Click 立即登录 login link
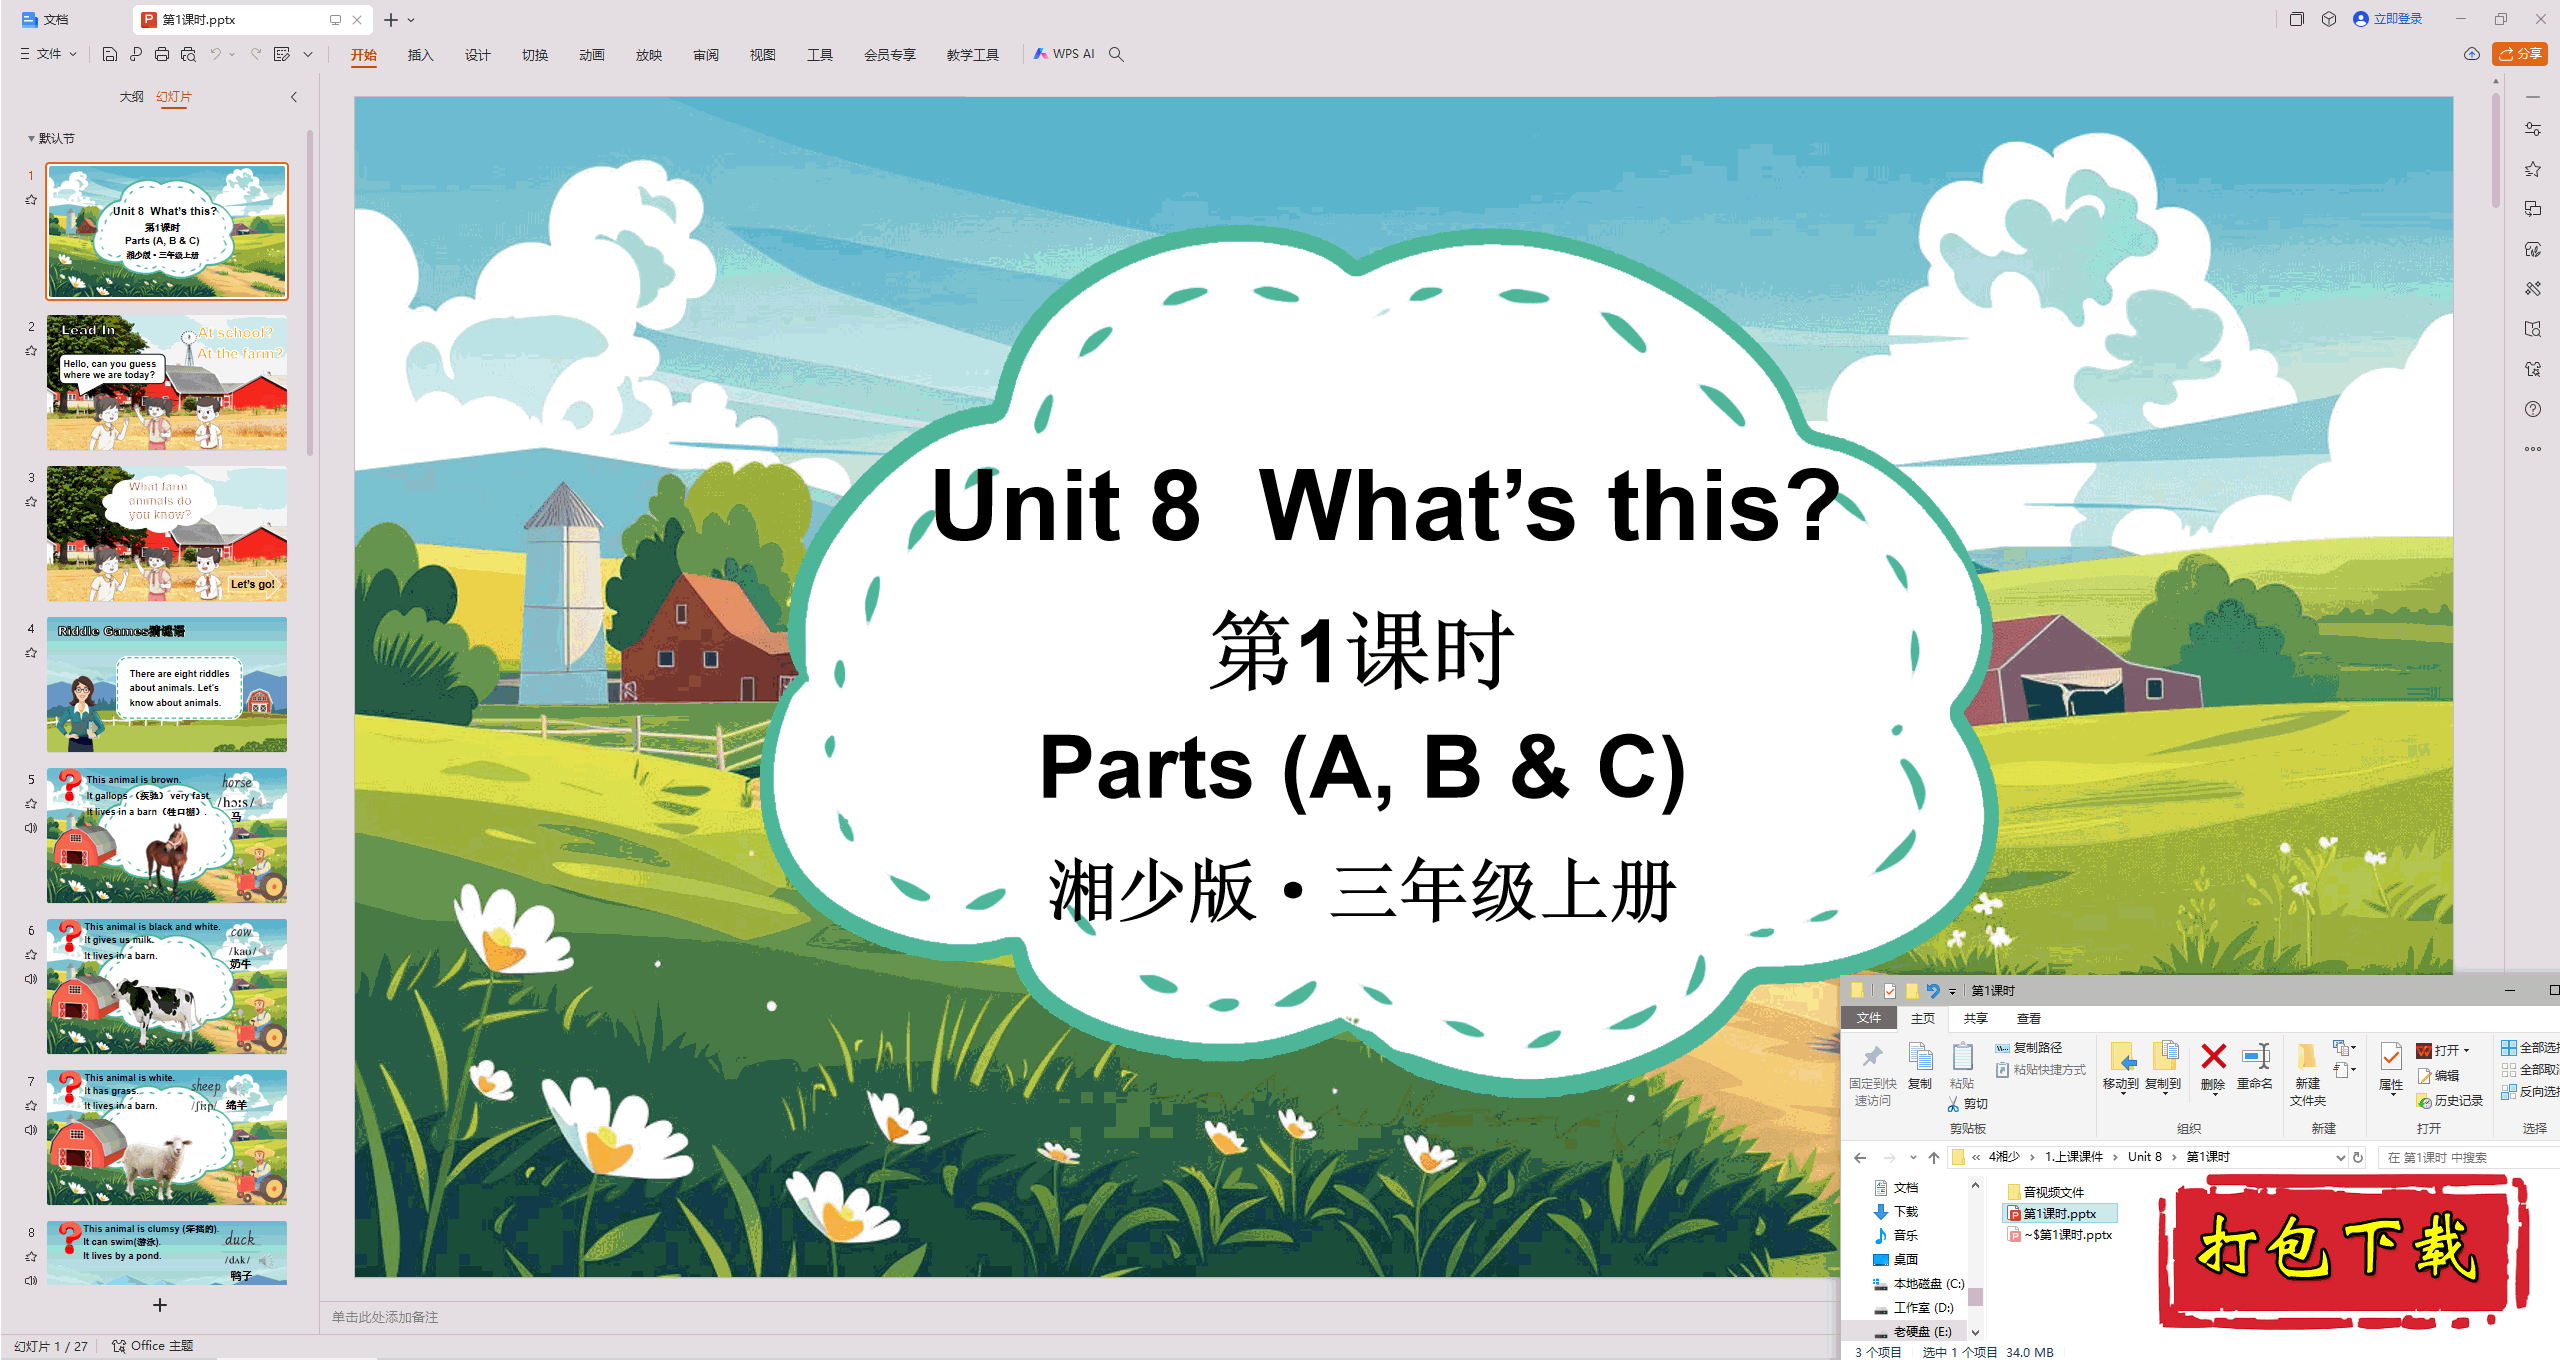Image resolution: width=2560 pixels, height=1360 pixels. tap(2388, 19)
